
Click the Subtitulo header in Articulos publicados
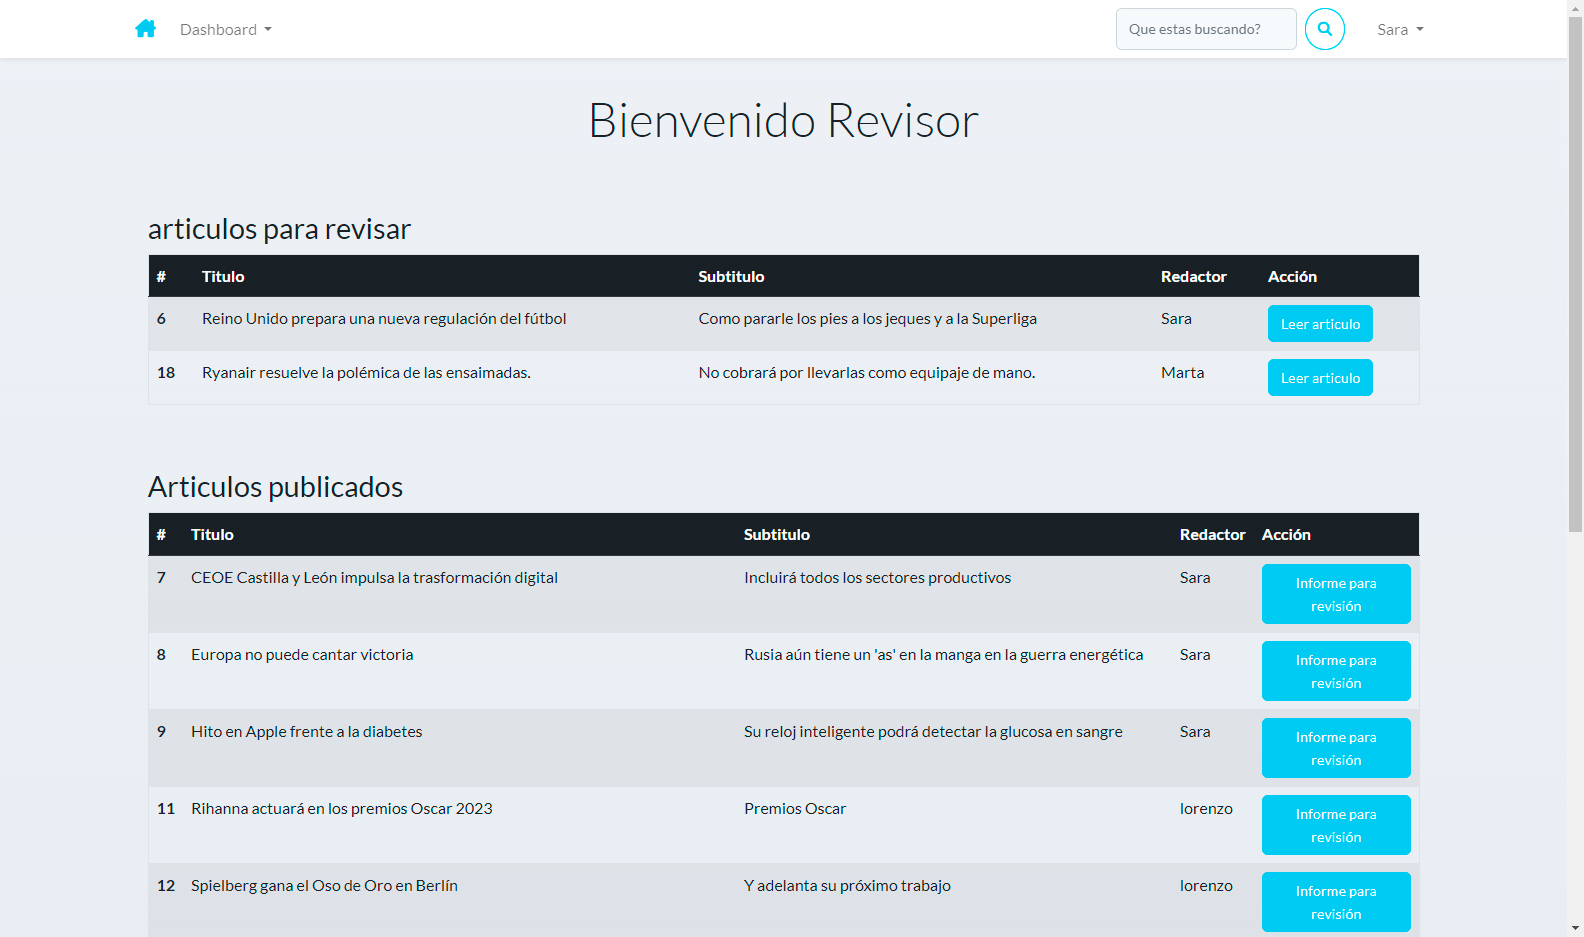pos(776,535)
